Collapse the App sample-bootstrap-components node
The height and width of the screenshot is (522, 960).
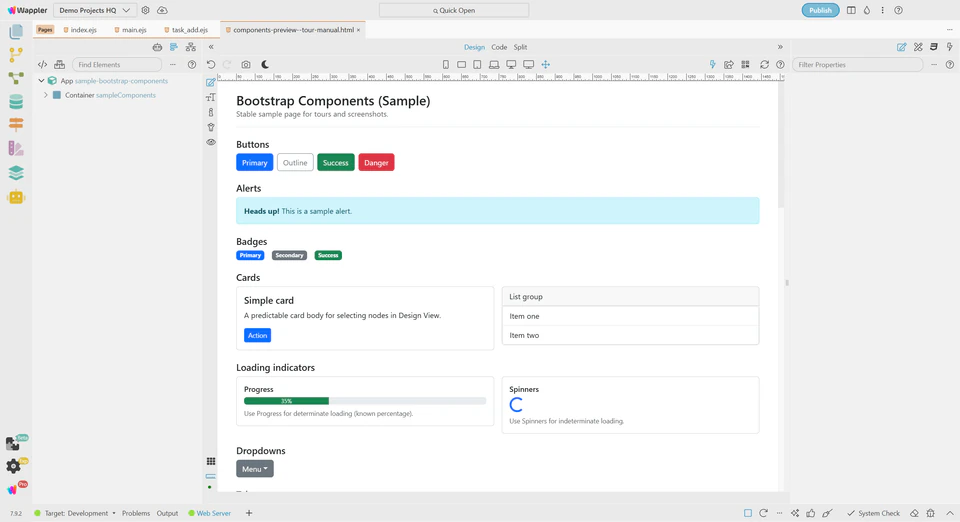(41, 81)
